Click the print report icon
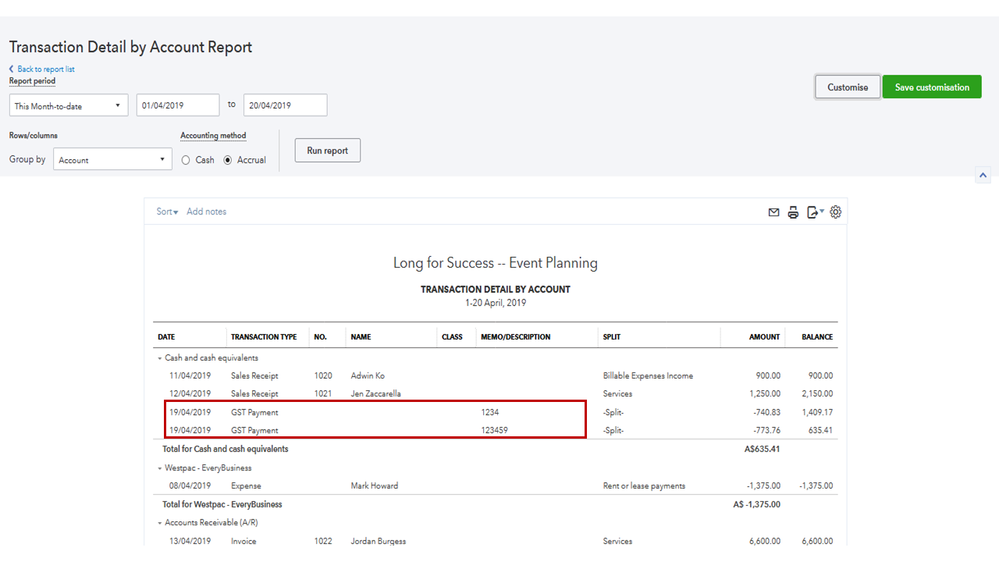Screen dimensions: 999x562 click(x=793, y=212)
